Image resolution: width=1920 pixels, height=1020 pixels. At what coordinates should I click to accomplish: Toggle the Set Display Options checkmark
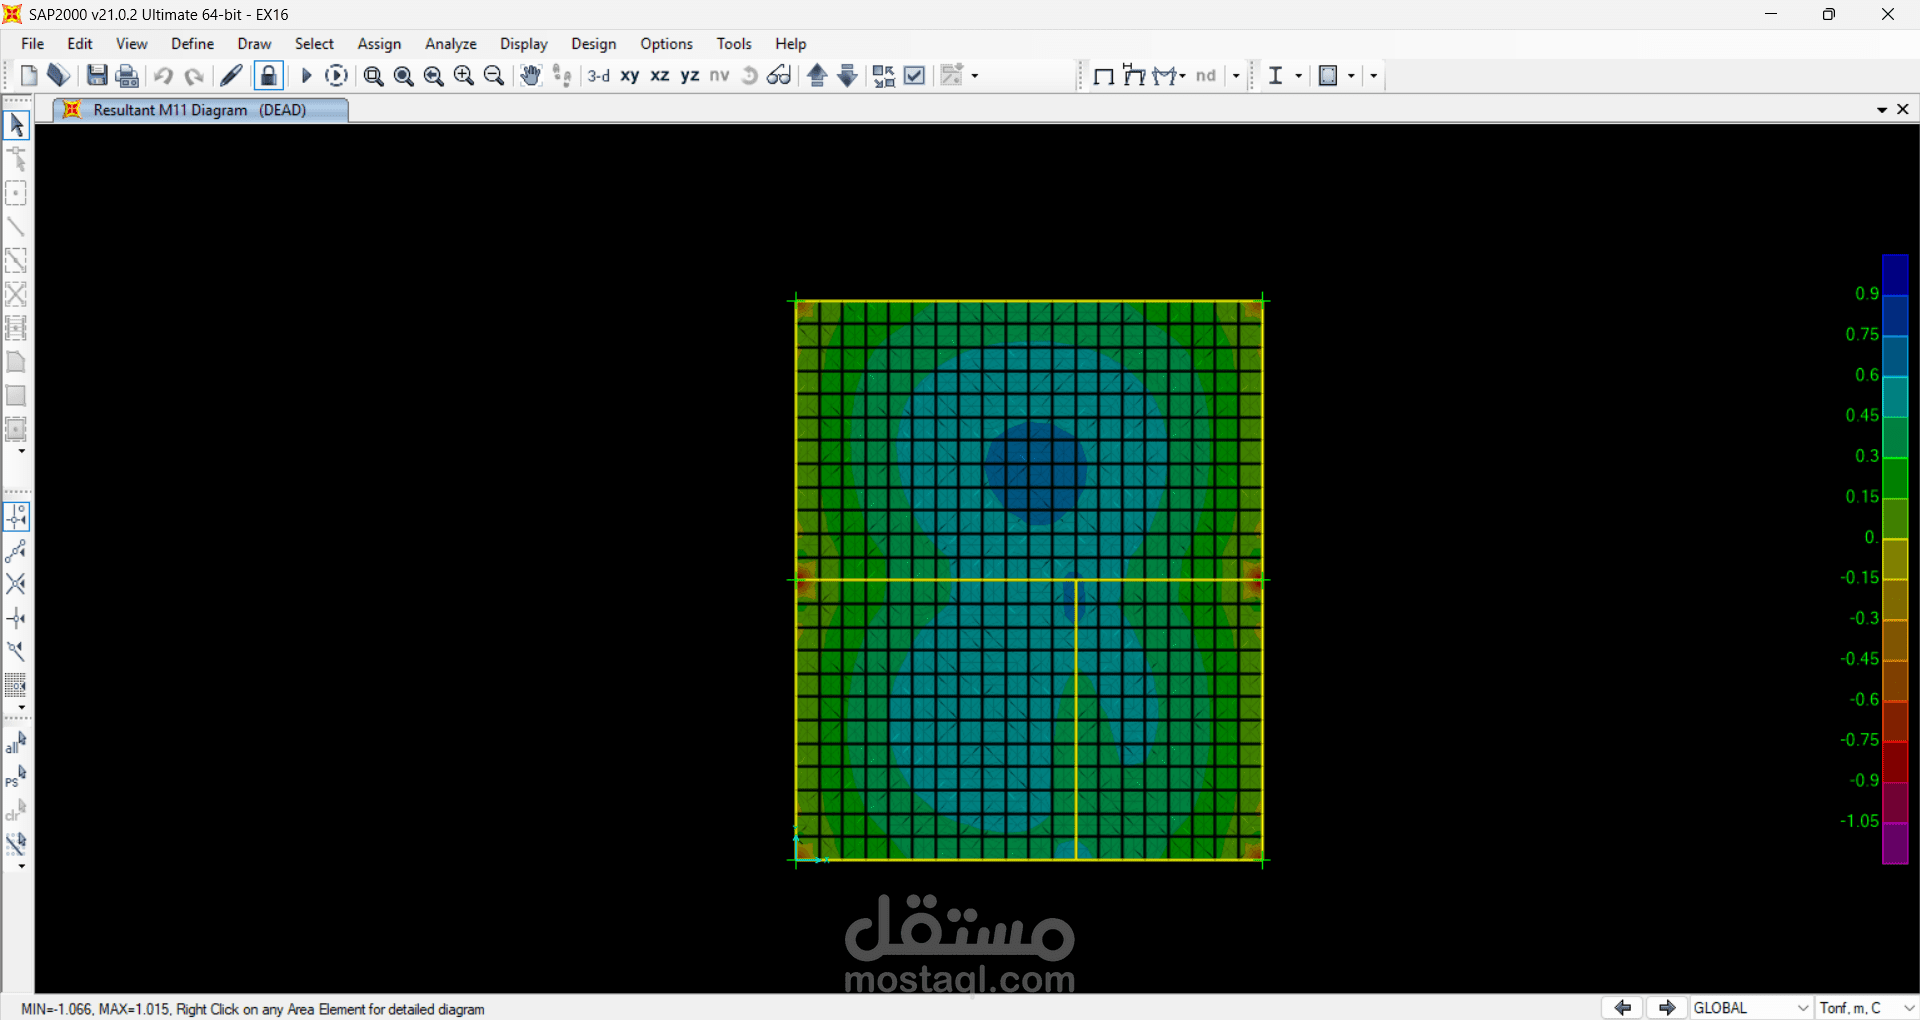[x=914, y=76]
